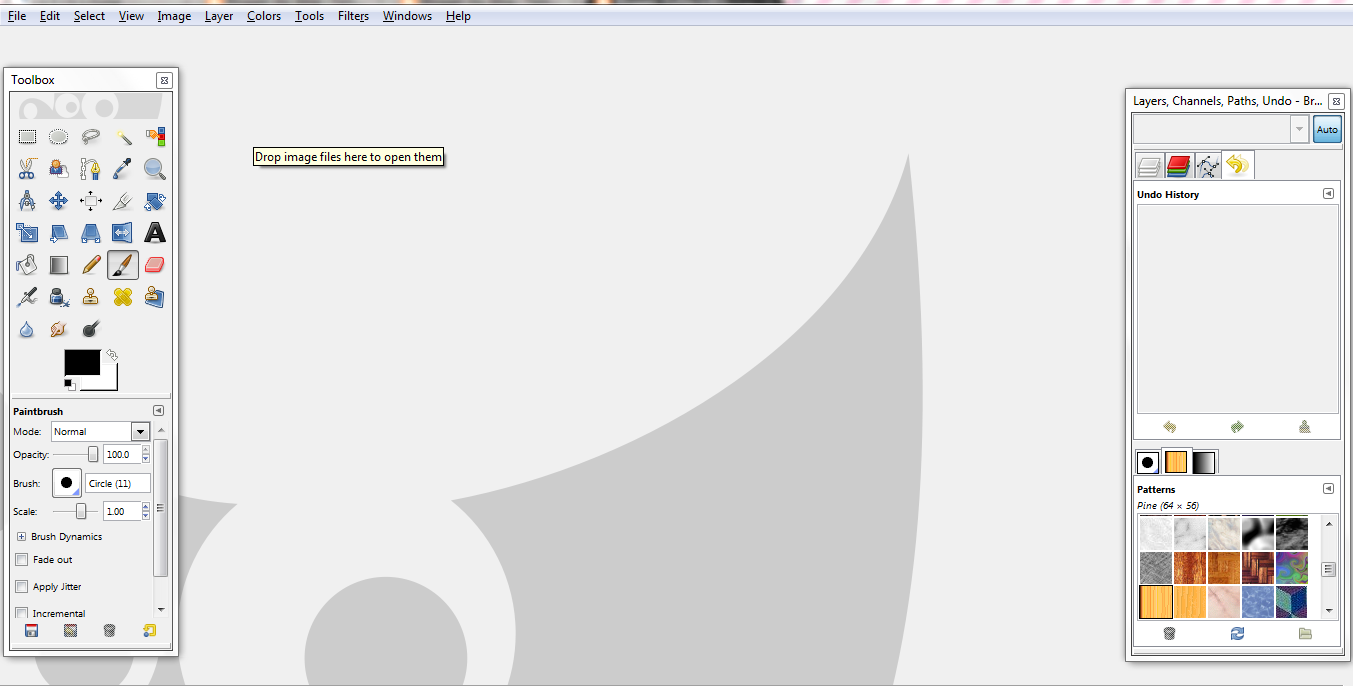Open the Windows menu
This screenshot has height=686, width=1353.
pyautogui.click(x=407, y=16)
